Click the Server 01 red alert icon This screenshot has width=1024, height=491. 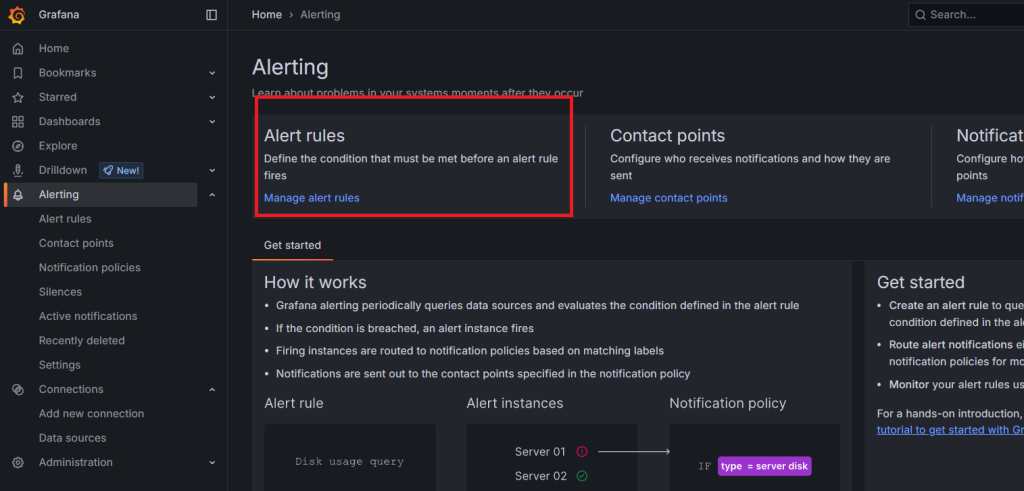tap(582, 451)
